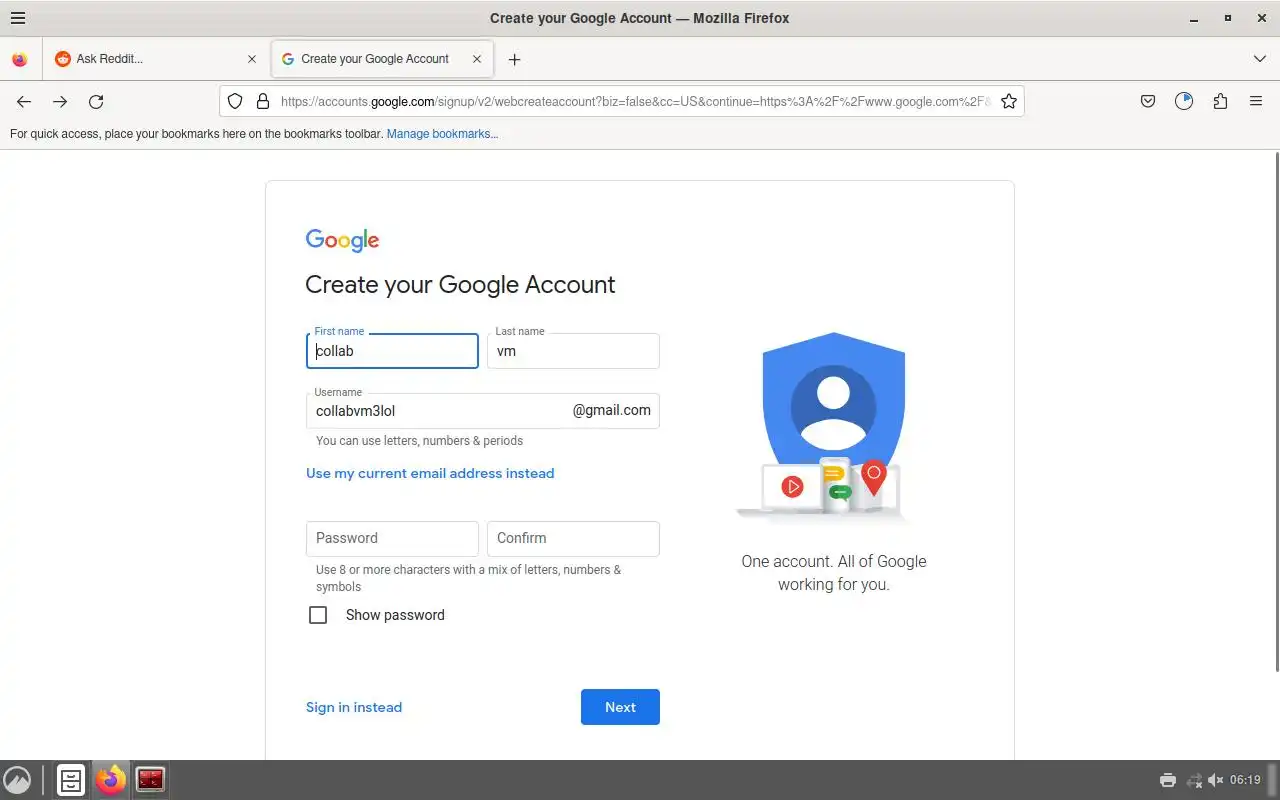Click the 06:19 clock
Image resolution: width=1280 pixels, height=800 pixels.
tap(1246, 780)
